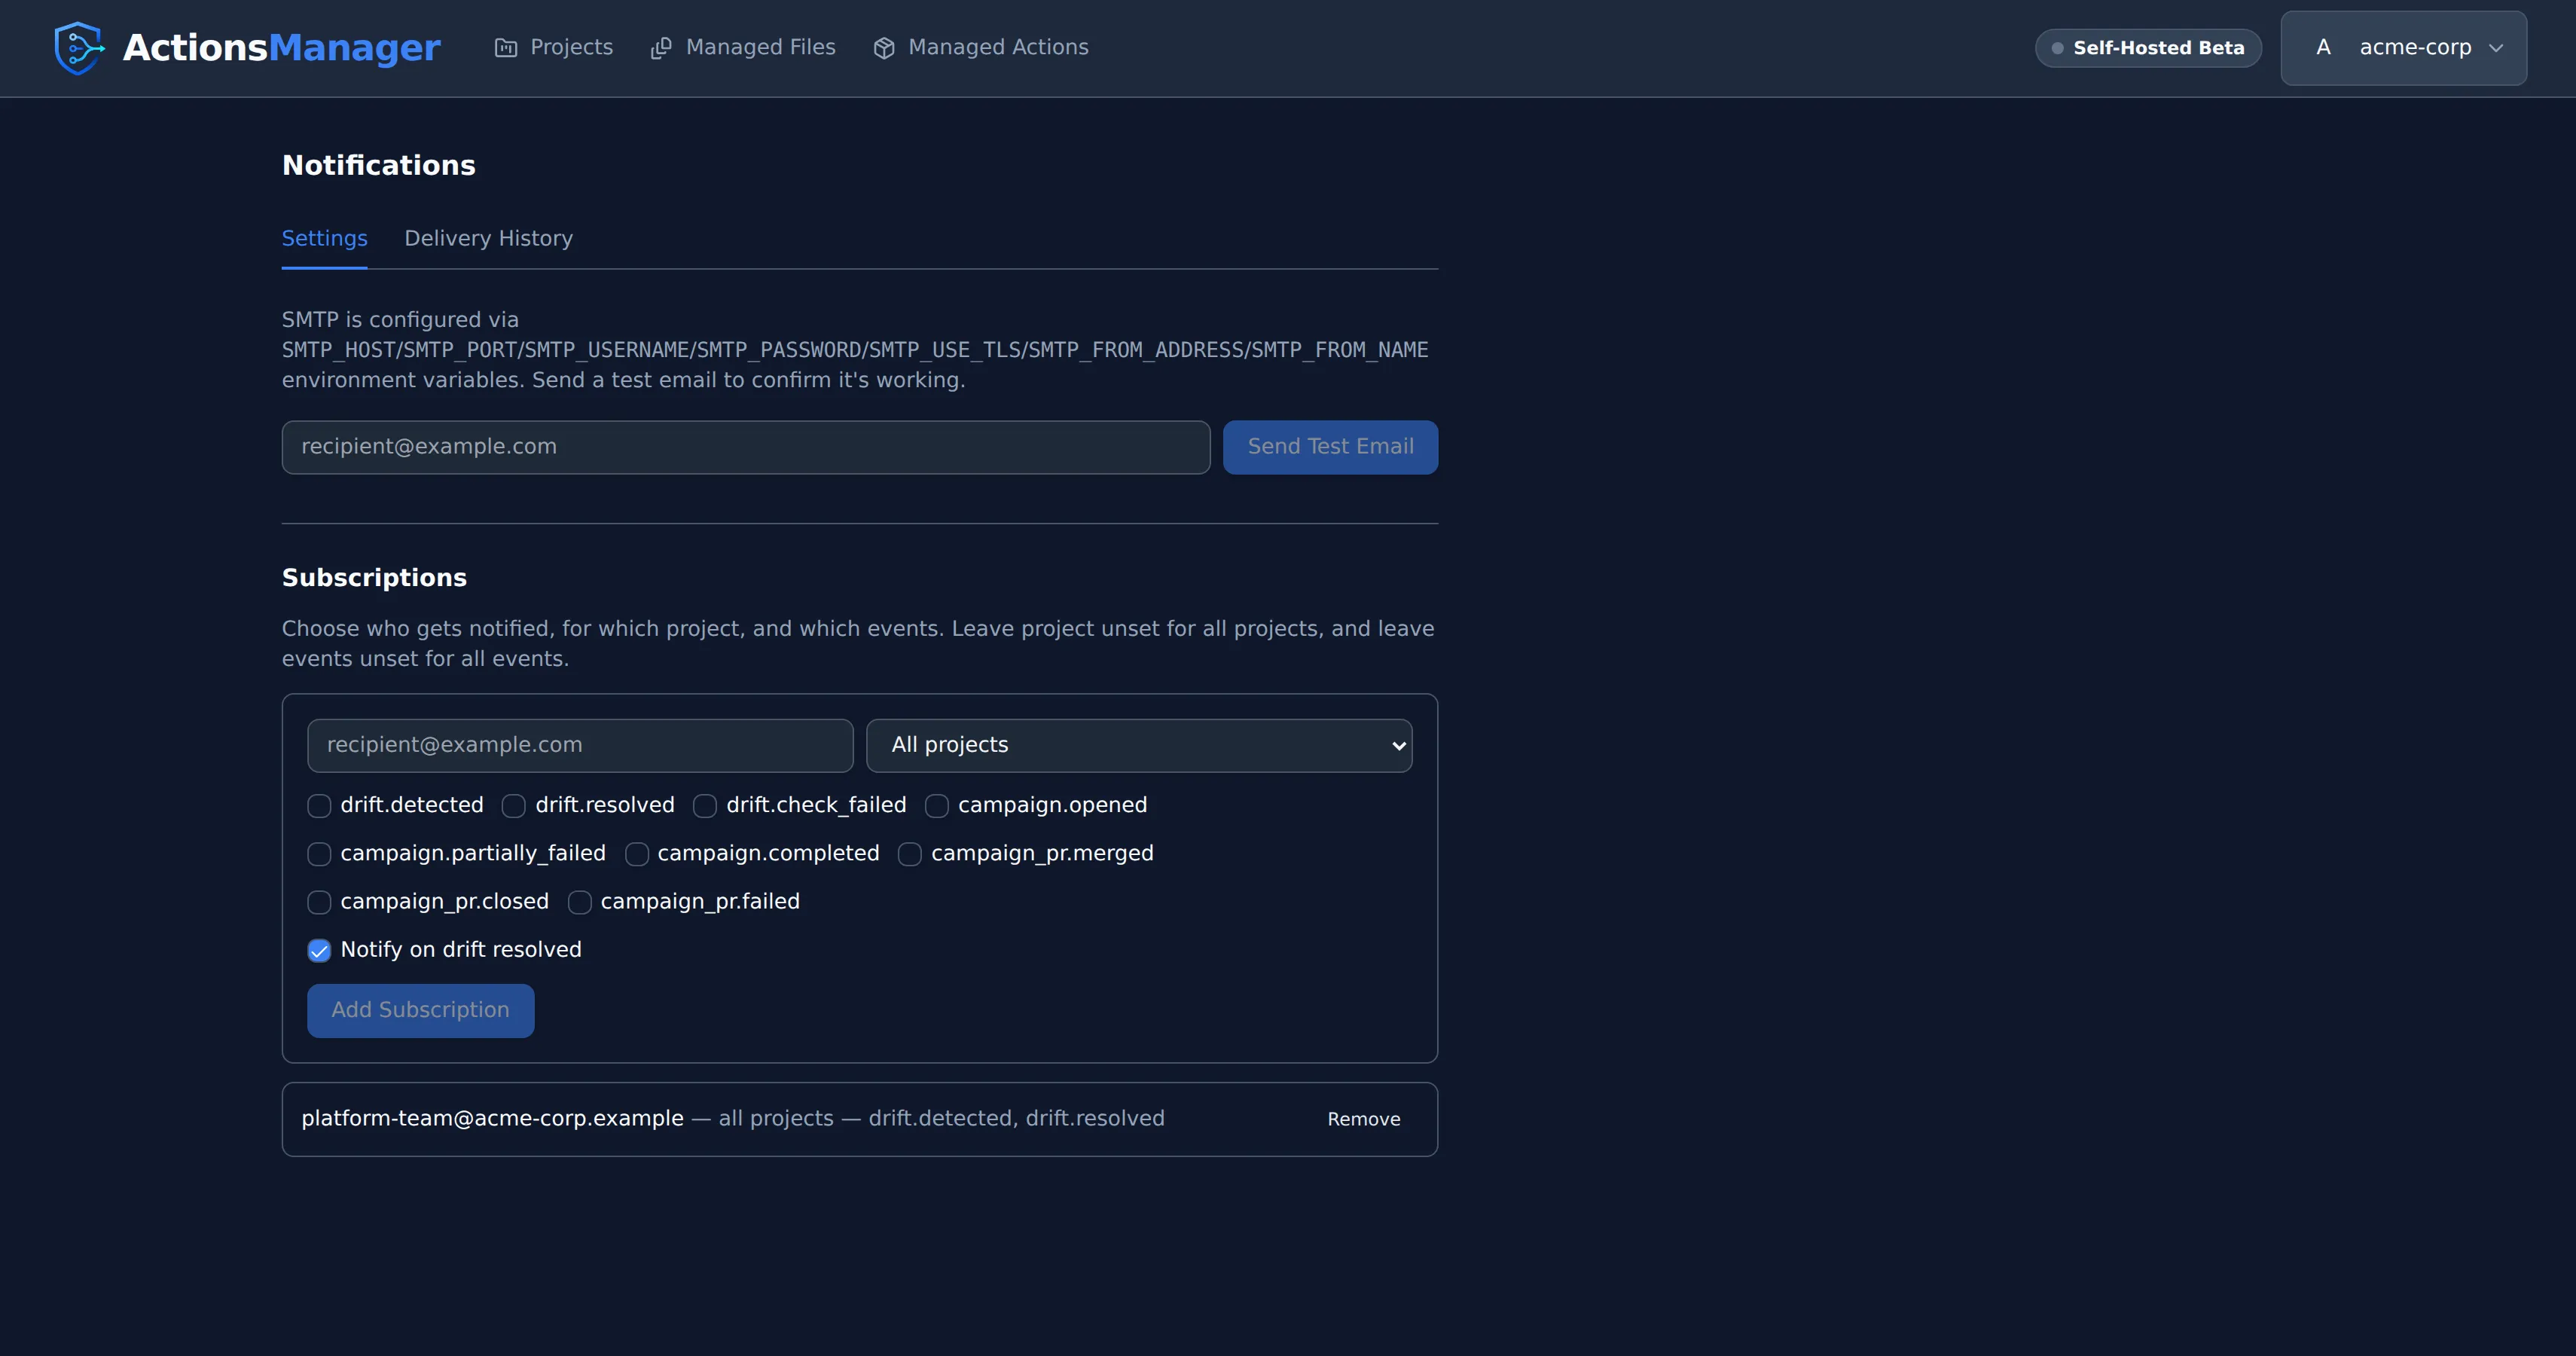Uncheck Notify on drift resolved
Image resolution: width=2576 pixels, height=1356 pixels.
pyautogui.click(x=319, y=950)
